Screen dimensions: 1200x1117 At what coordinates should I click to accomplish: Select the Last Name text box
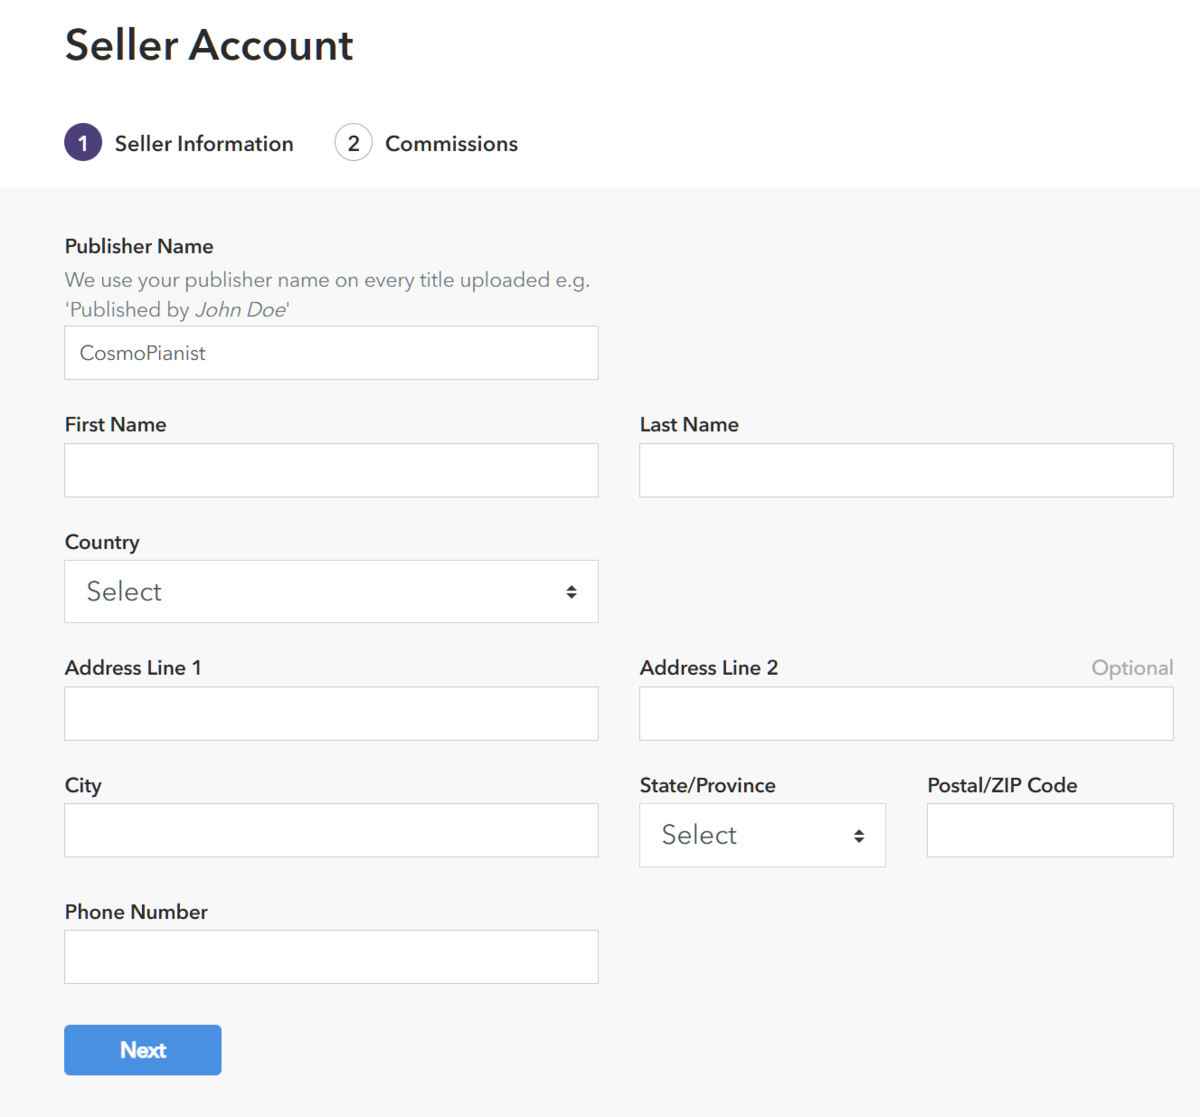click(x=906, y=471)
